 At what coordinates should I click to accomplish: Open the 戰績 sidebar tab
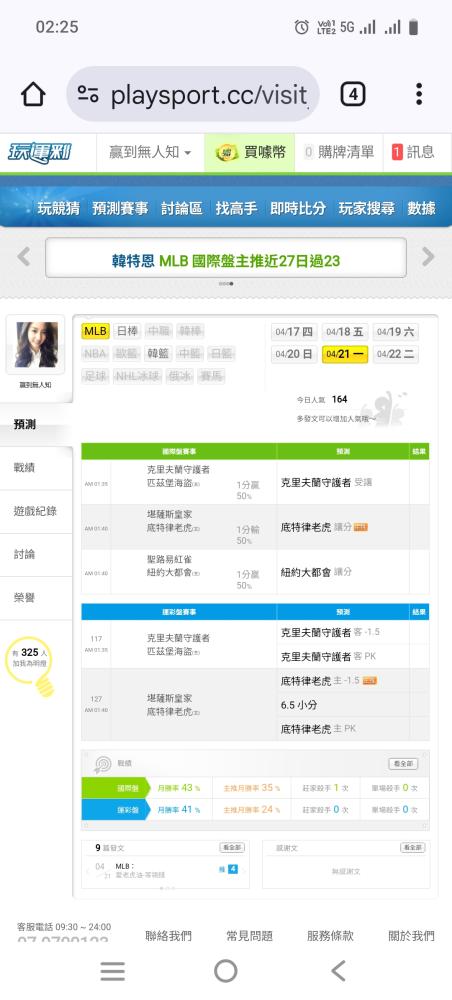click(36, 467)
